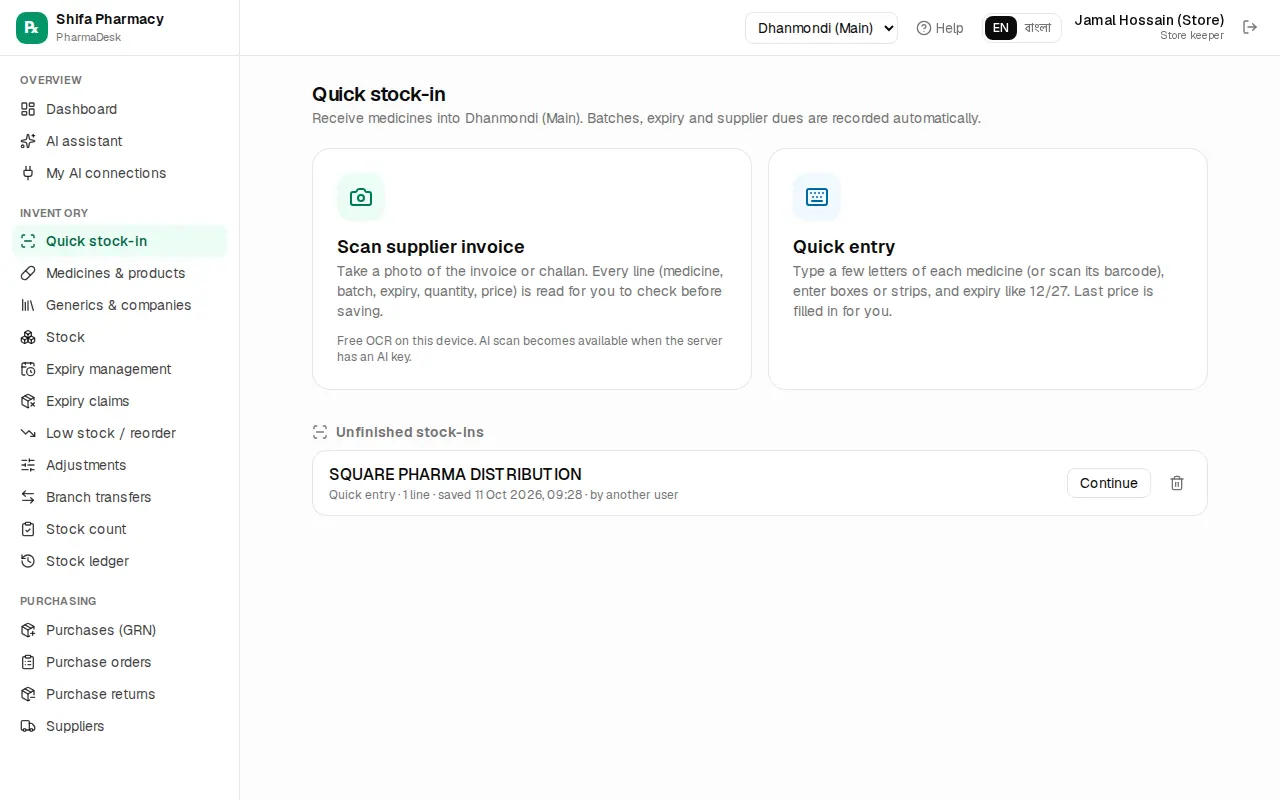Click the plug icon for My AI connections
The height and width of the screenshot is (800, 1280).
(28, 173)
